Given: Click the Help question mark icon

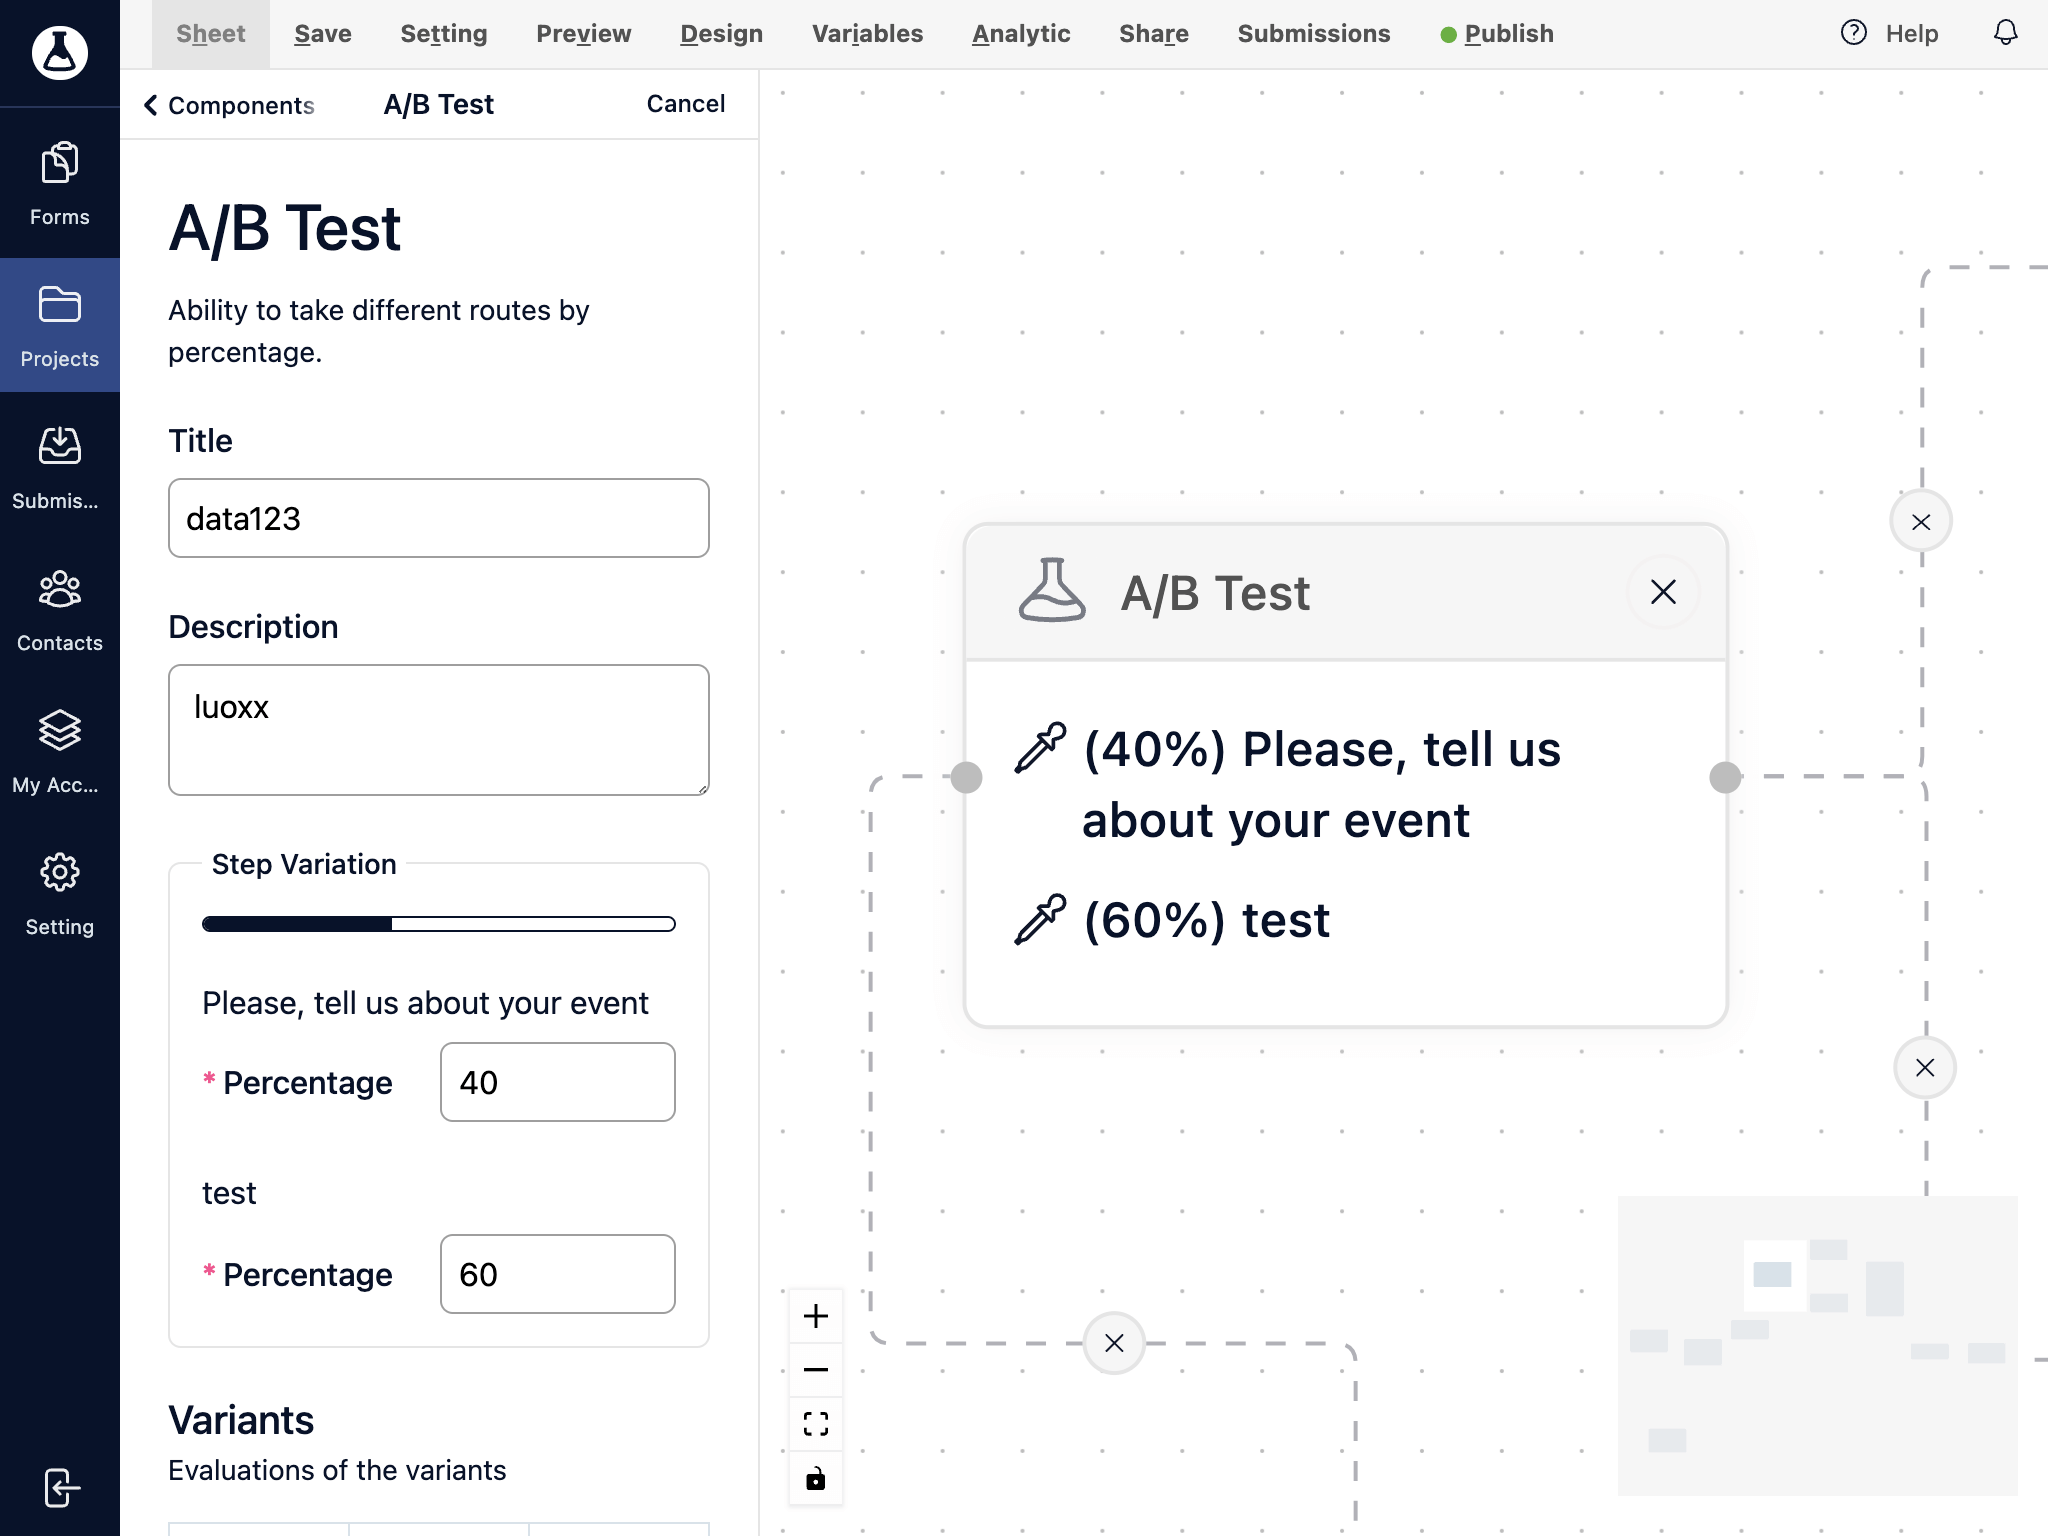Looking at the screenshot, I should 1854,33.
